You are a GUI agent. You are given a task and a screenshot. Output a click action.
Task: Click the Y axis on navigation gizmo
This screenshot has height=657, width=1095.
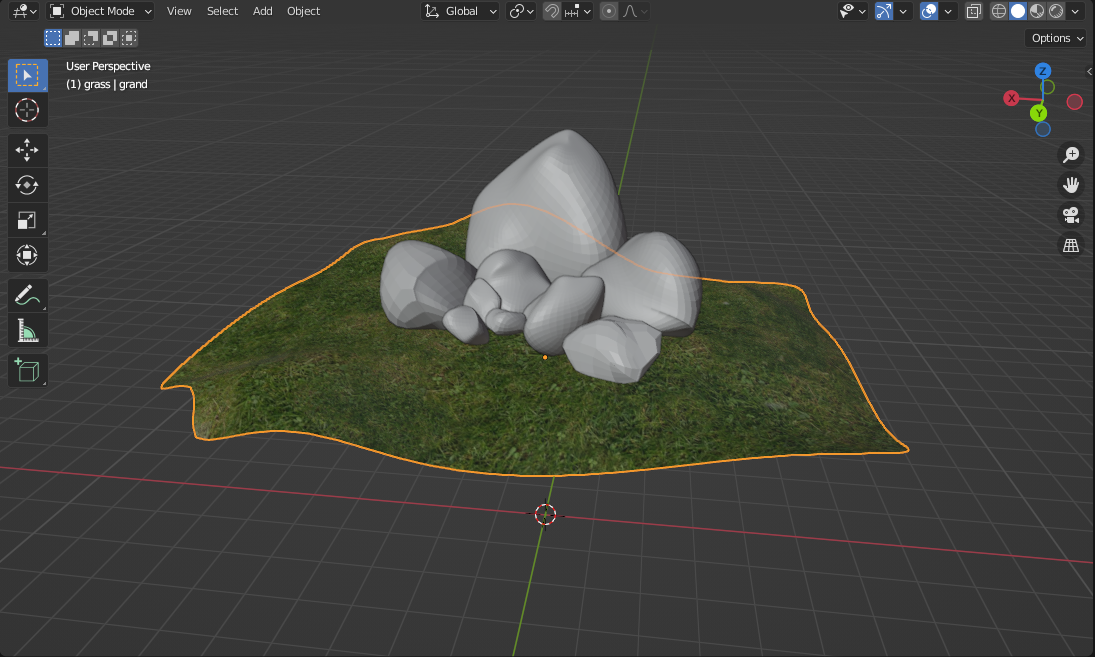(1038, 112)
